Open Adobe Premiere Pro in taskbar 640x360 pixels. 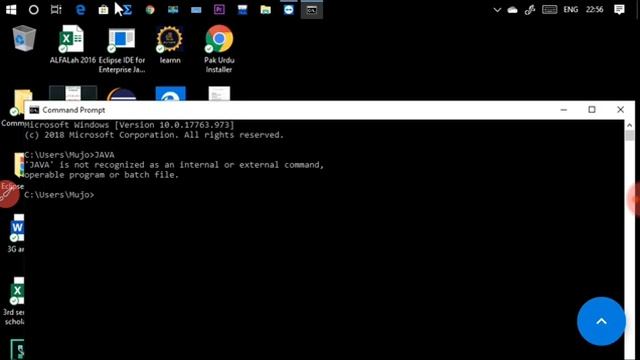(219, 10)
